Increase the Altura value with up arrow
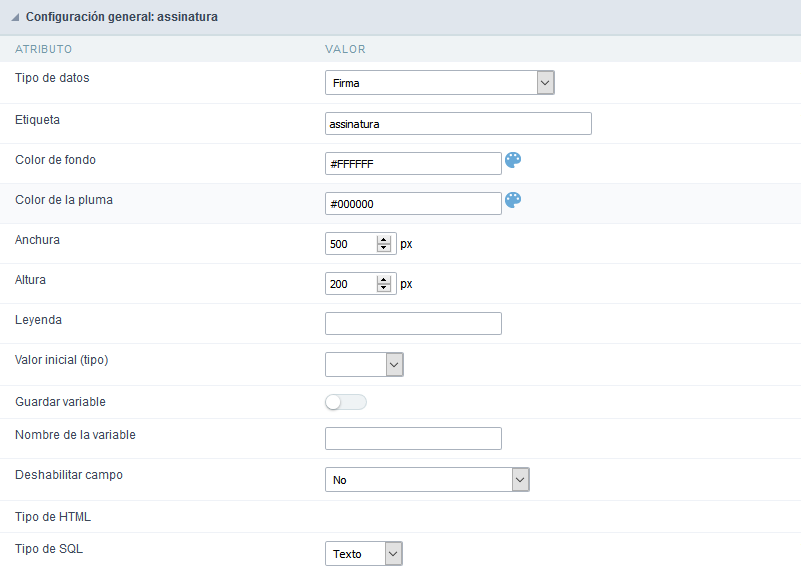The image size is (801, 574). [x=384, y=280]
